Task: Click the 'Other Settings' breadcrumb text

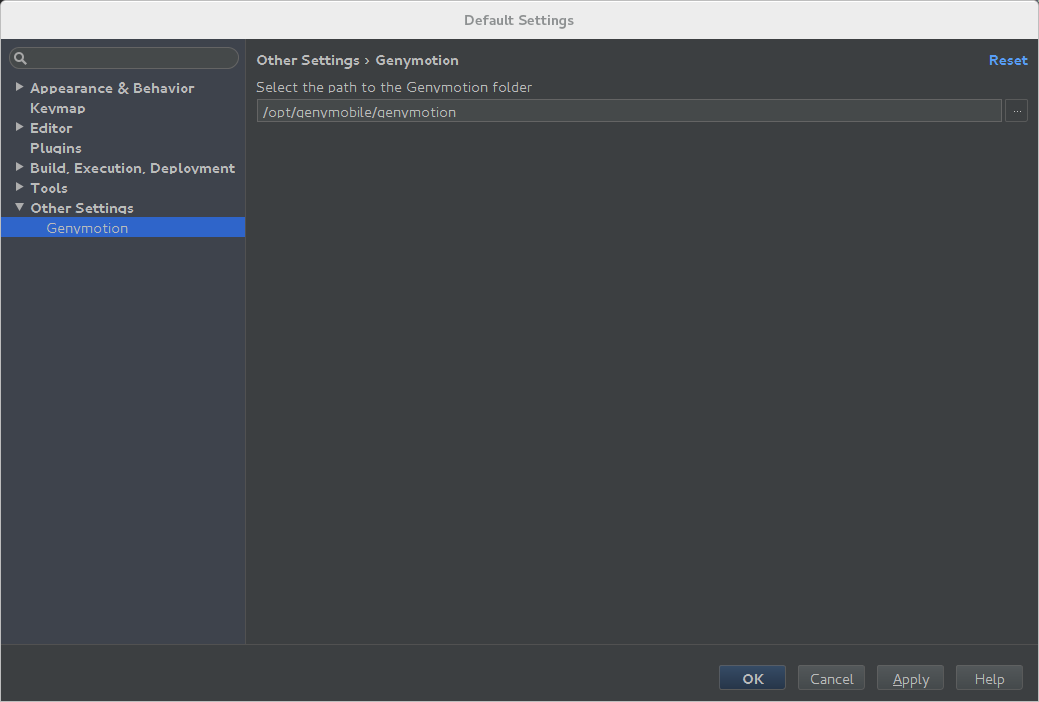Action: point(308,60)
